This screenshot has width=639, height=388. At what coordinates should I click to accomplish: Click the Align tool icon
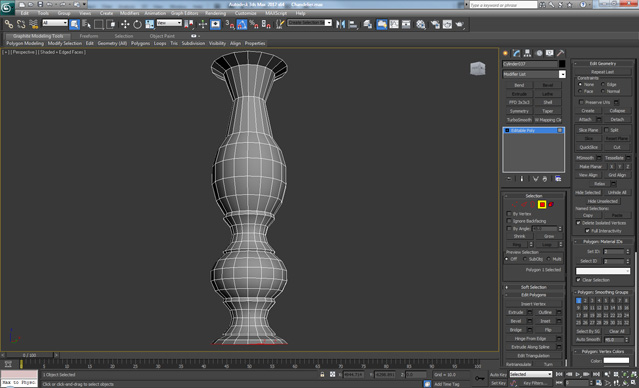[353, 24]
